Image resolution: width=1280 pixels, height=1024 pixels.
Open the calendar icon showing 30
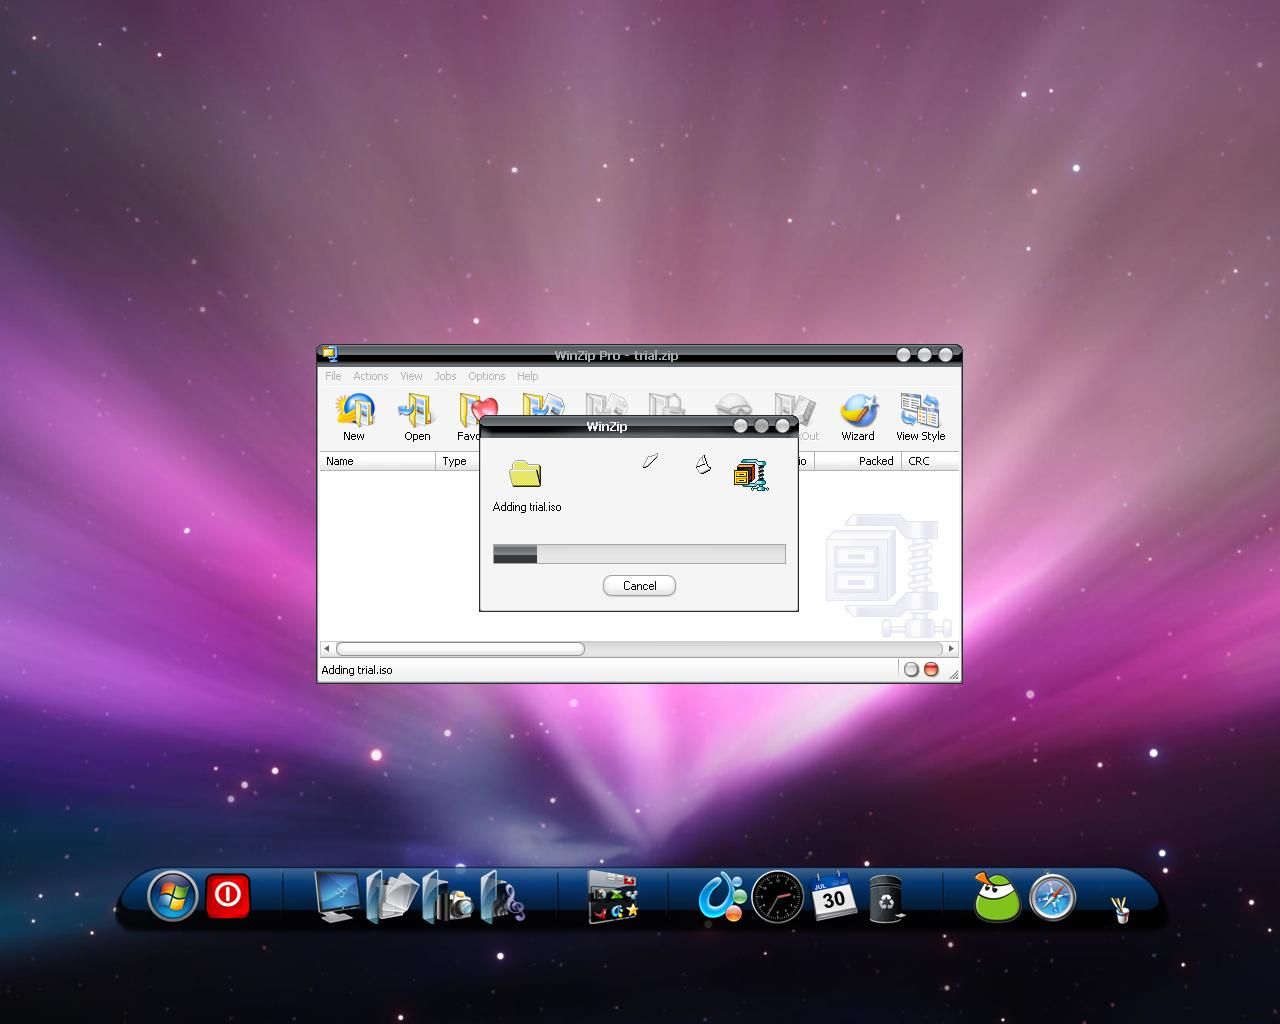[833, 896]
